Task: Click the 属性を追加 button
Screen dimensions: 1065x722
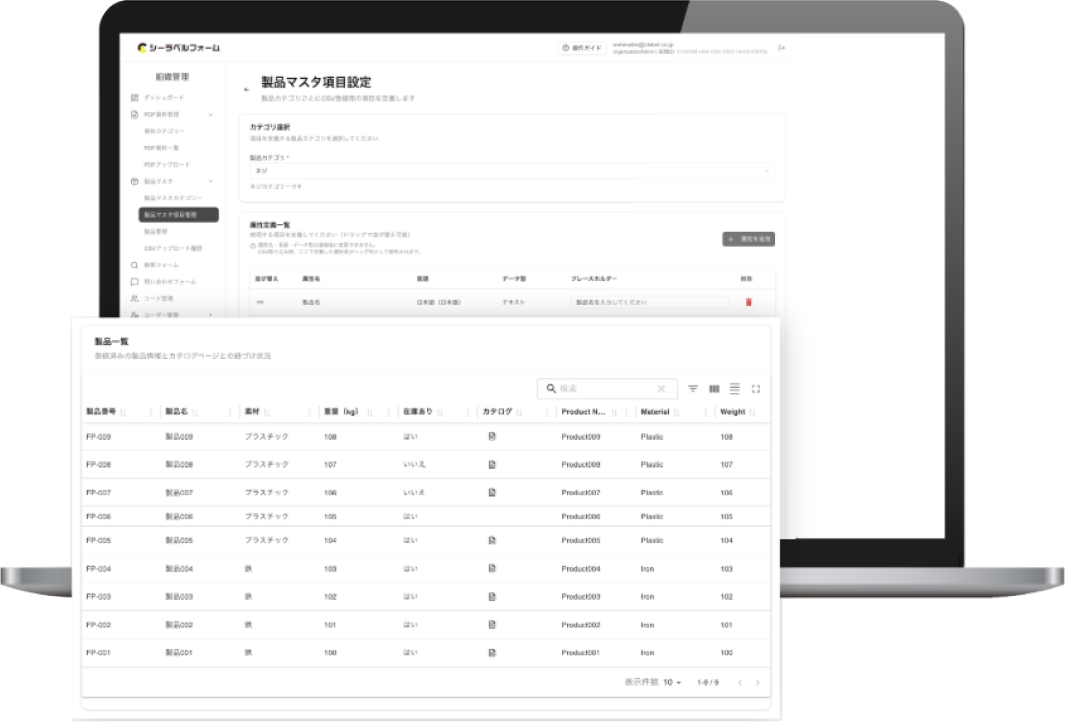Action: [748, 239]
